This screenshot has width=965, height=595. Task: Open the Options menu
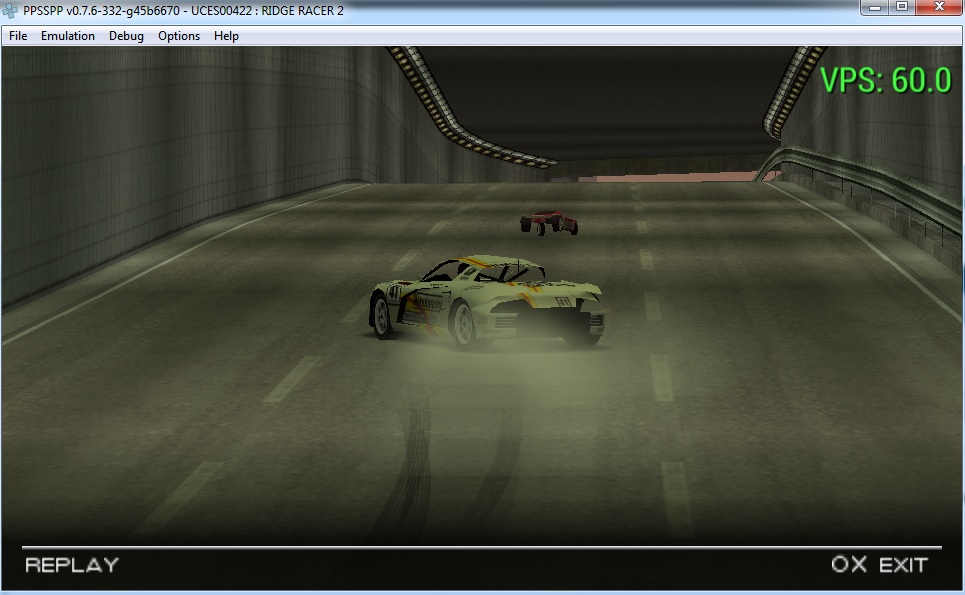179,36
